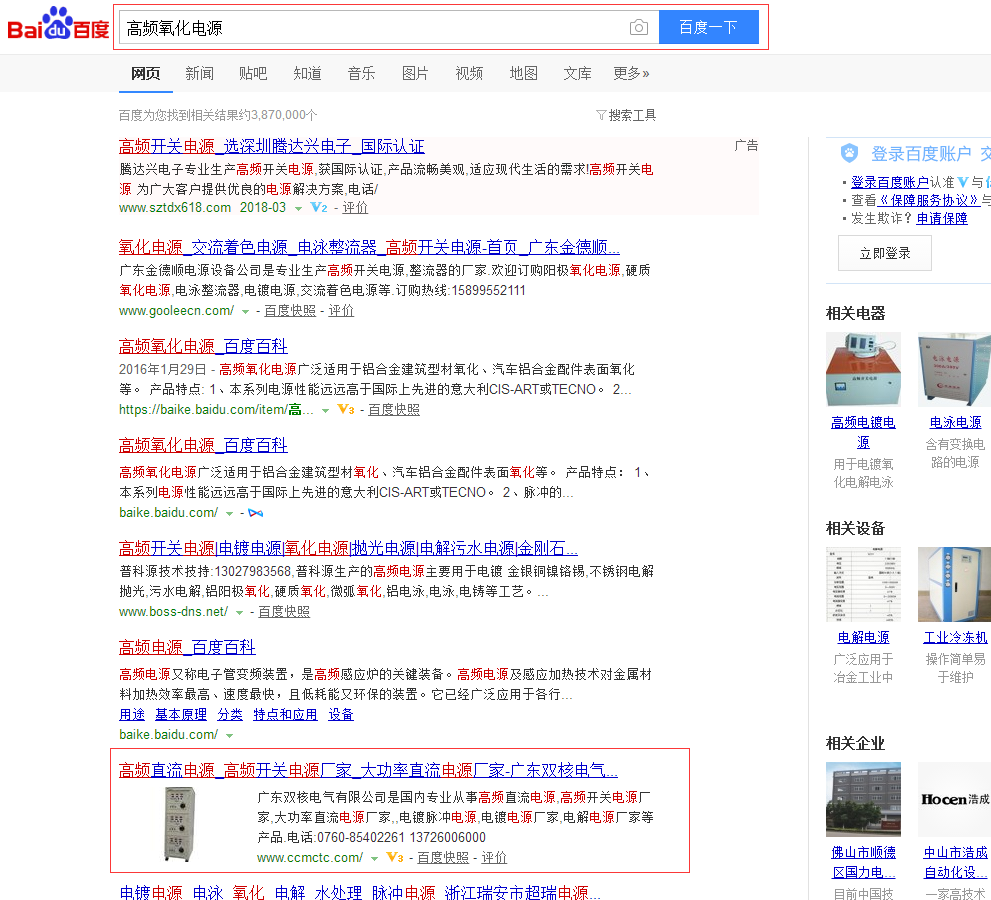Screen dimensions: 991x900
Task: Expand dropdown arrow after www.ccmctc.com/
Action: click(x=374, y=859)
